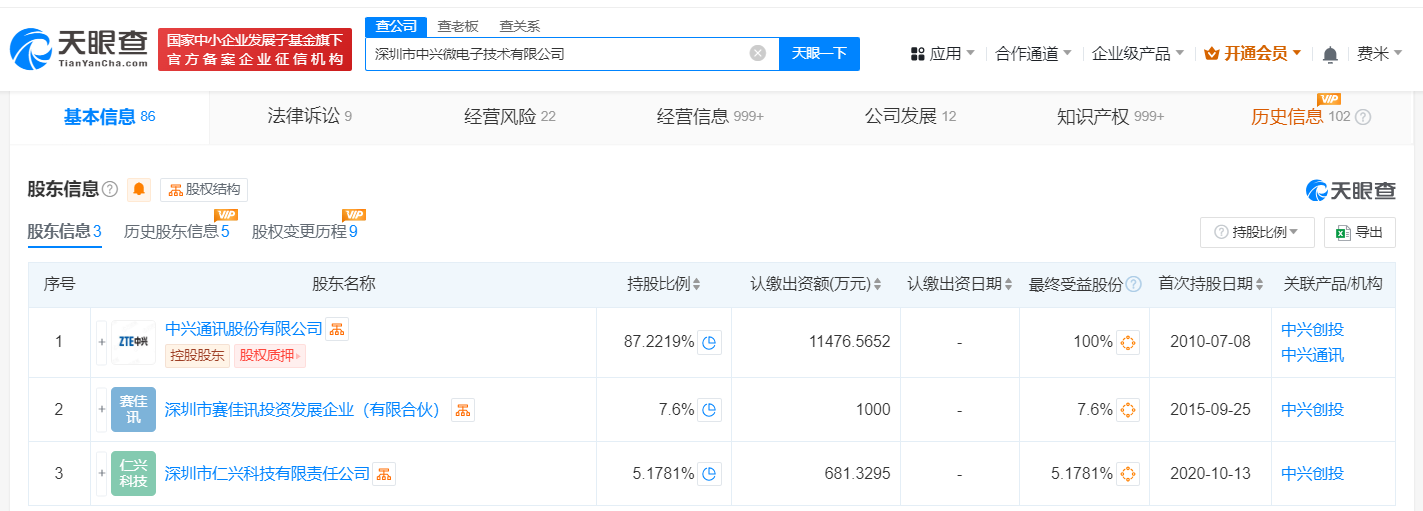Viewport: 1423px width, 511px height.
Task: Expand row 3 仁兴科技 with the plus toggle
Action: [101, 473]
